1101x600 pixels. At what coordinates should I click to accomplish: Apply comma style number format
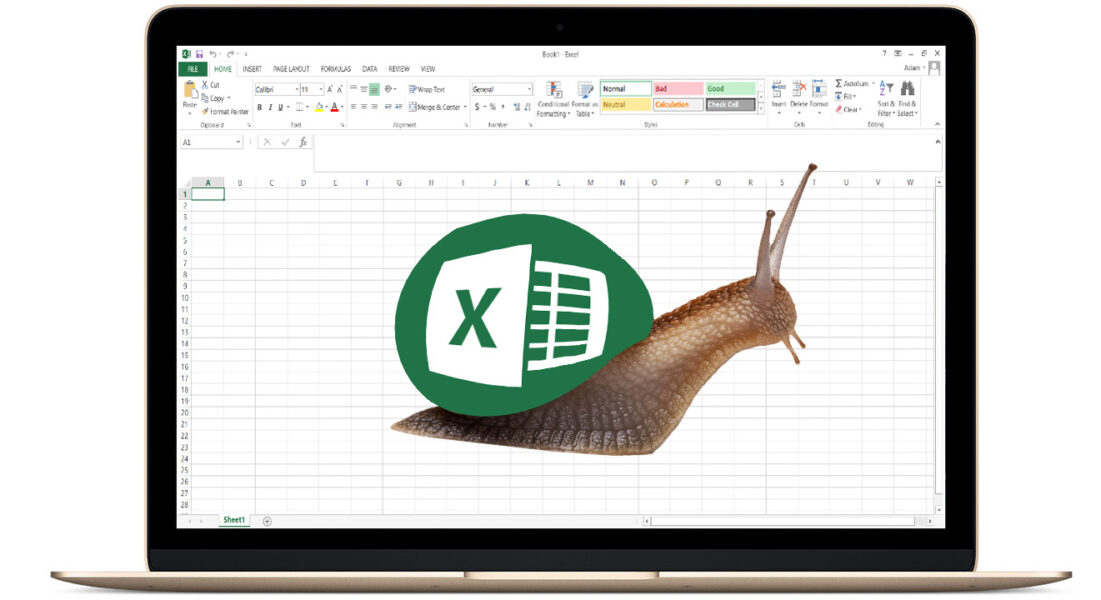503,107
